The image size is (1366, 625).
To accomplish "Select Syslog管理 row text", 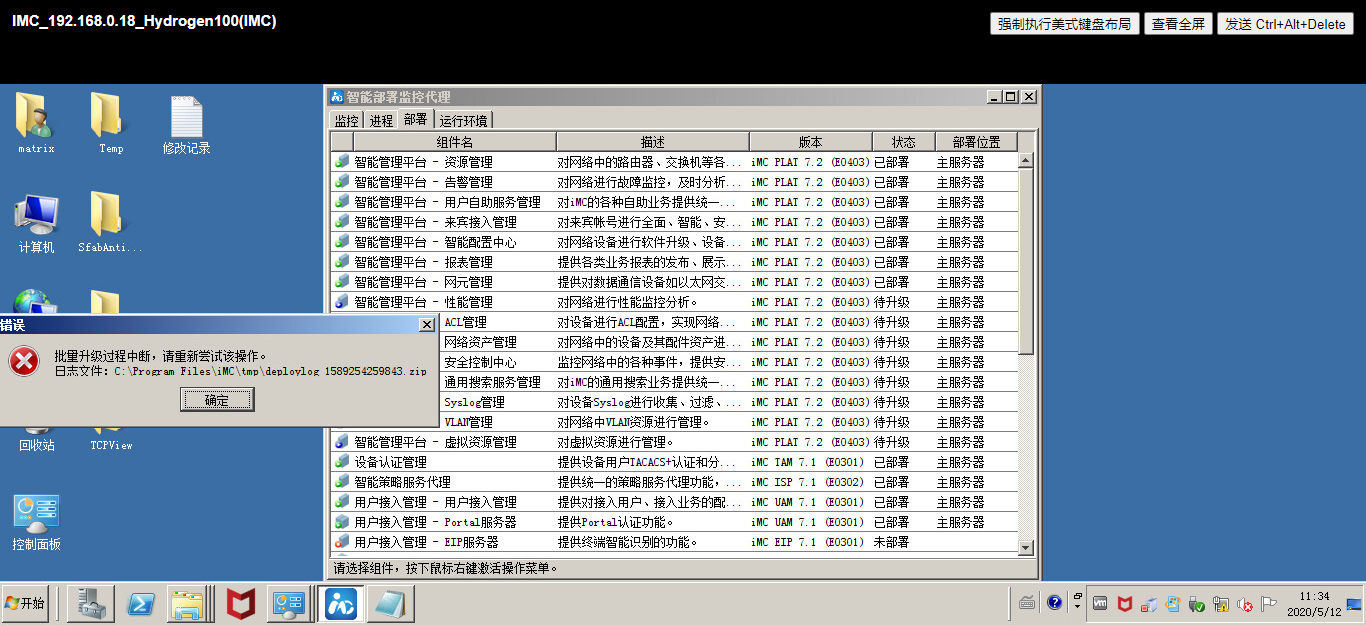I will (x=474, y=402).
